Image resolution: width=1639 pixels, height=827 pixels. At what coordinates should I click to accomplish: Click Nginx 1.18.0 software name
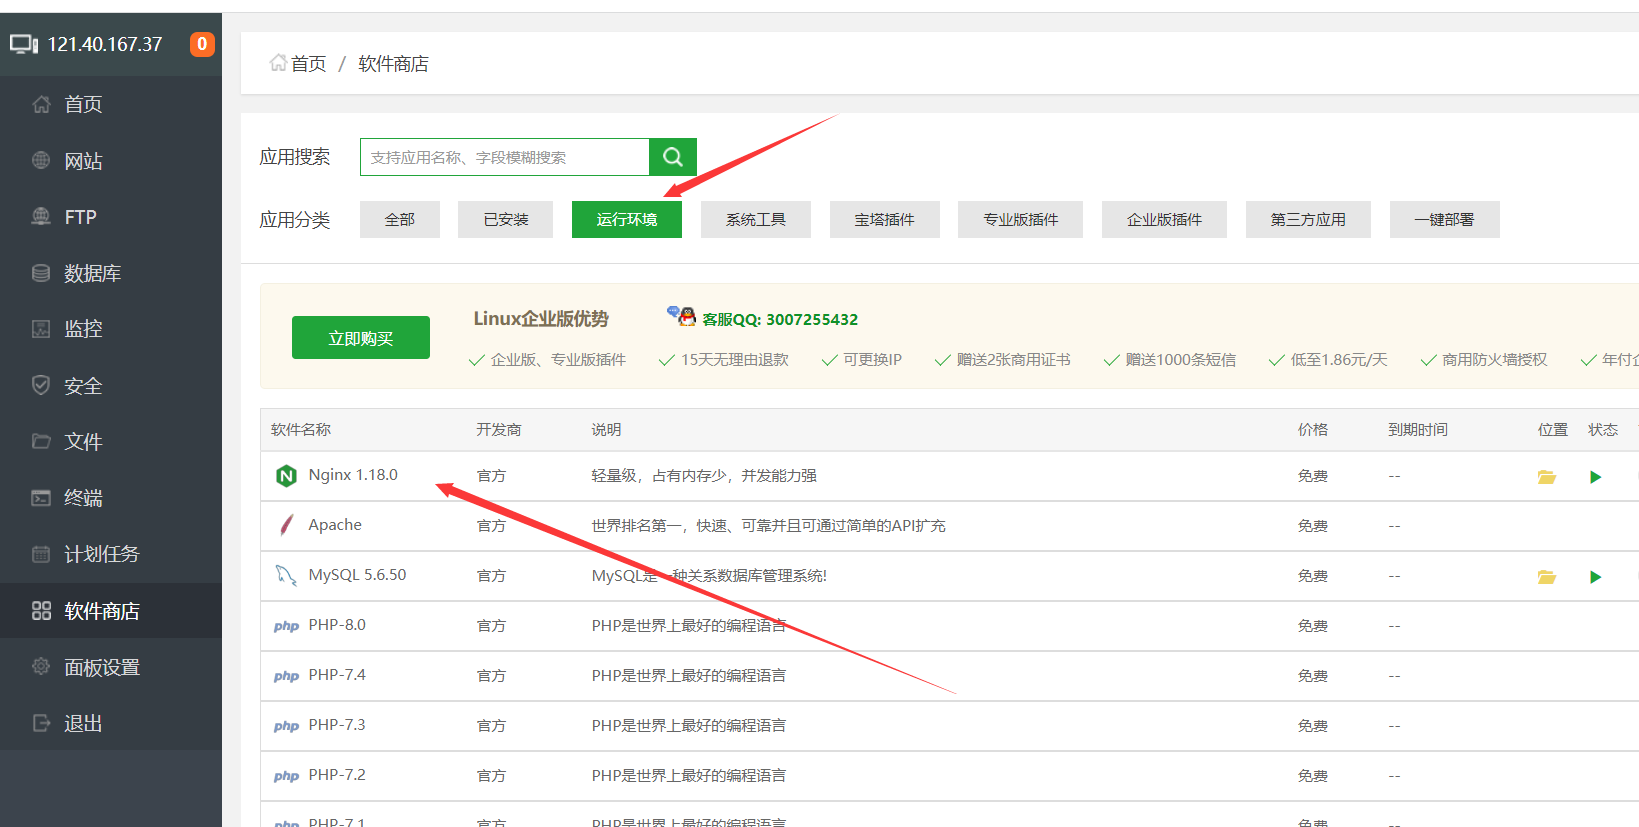pos(353,475)
